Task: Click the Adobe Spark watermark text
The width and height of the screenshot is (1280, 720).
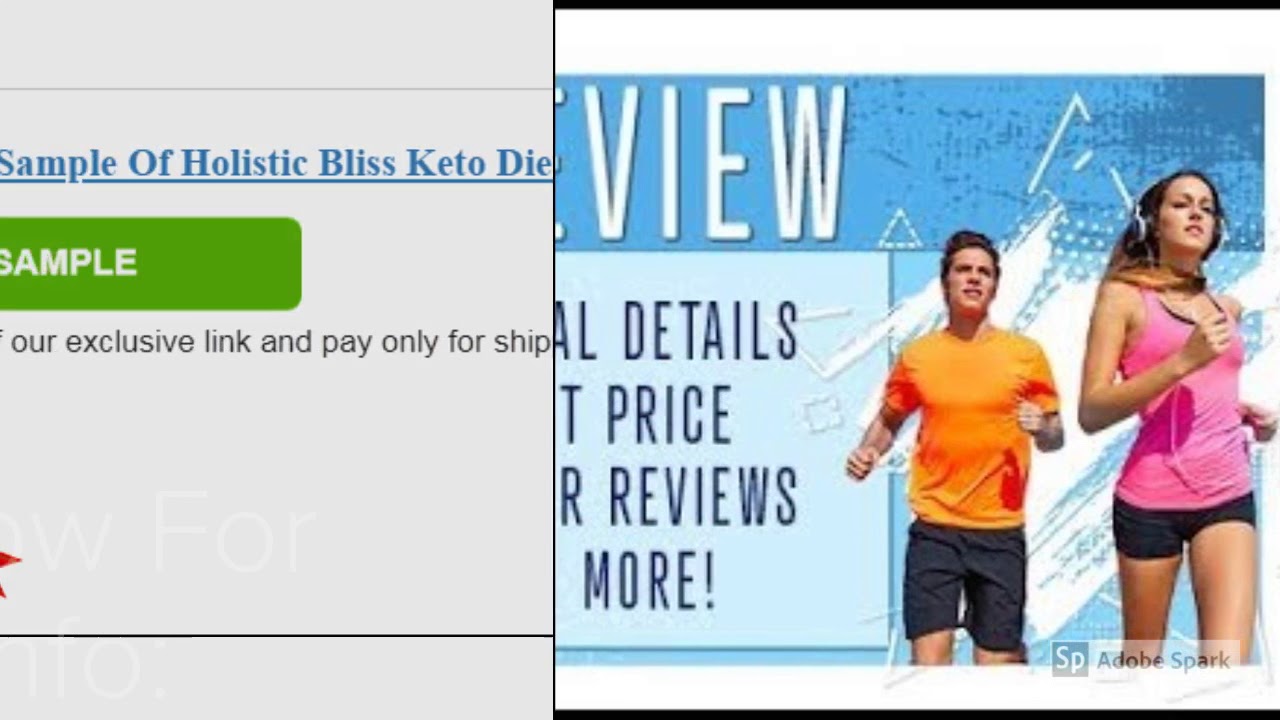Action: point(1163,661)
